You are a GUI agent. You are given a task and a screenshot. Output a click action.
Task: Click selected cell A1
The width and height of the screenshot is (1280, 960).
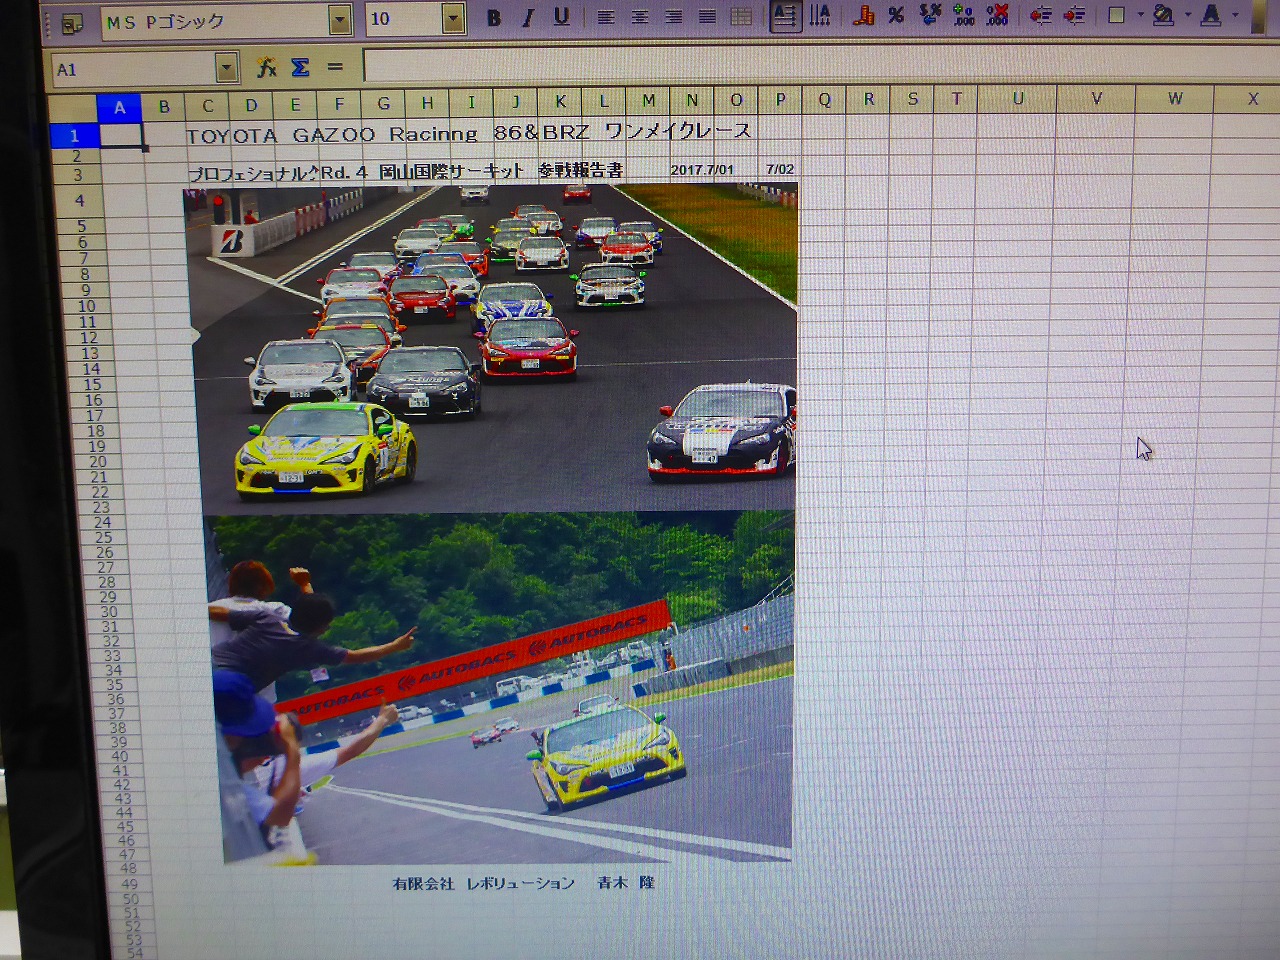(x=121, y=135)
